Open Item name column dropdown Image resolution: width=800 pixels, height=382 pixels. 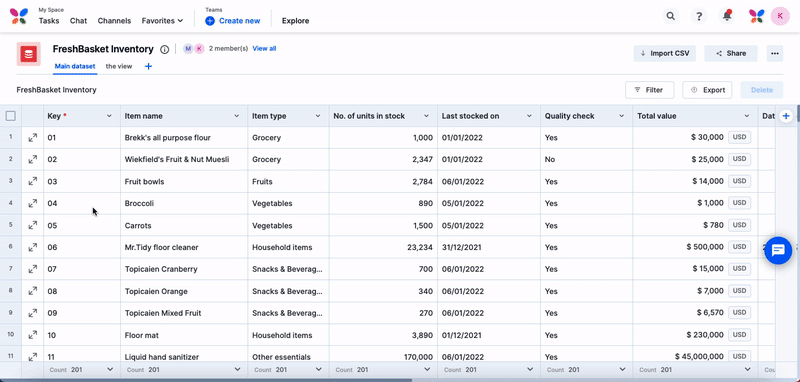(x=237, y=116)
